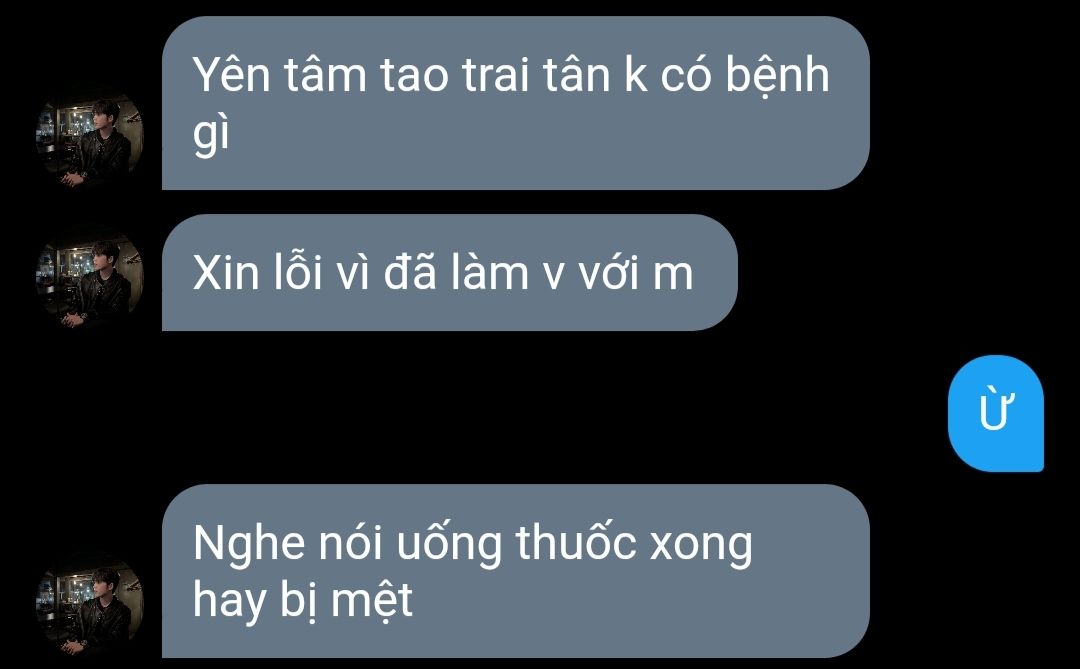Click the "Xin lỗi vì đã làm v với m" bubble
This screenshot has width=1080, height=669.
tap(449, 272)
